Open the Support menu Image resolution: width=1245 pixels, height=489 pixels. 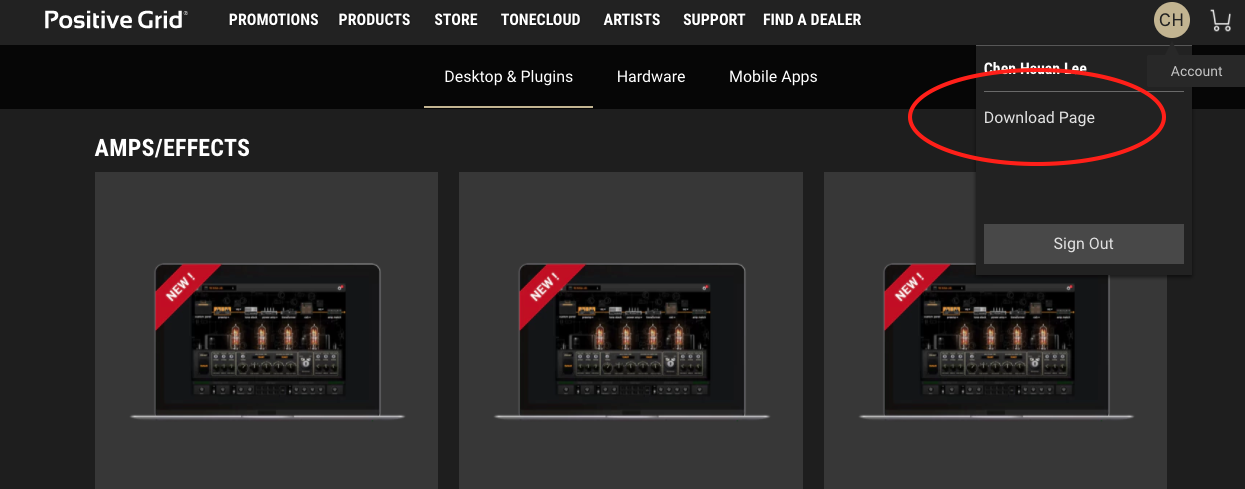714,20
